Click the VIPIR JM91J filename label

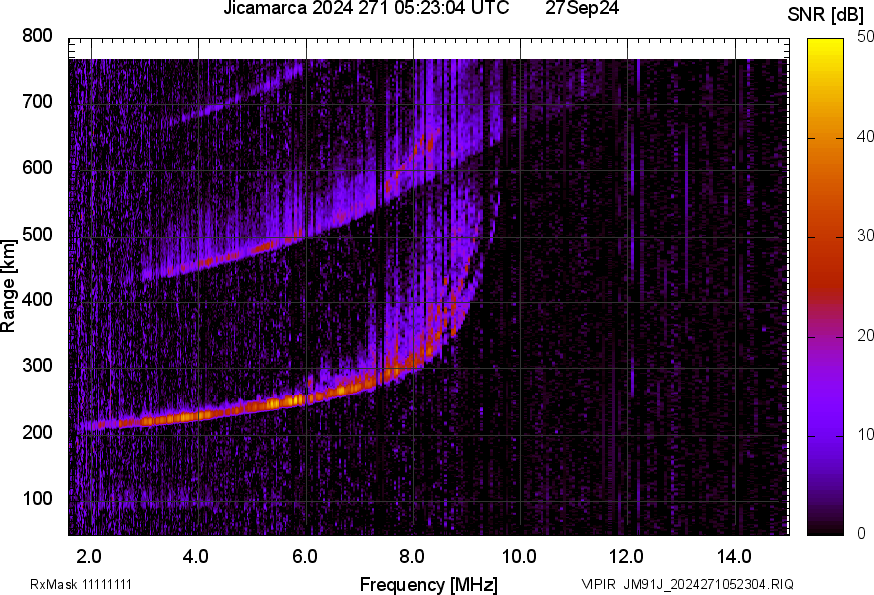(687, 584)
